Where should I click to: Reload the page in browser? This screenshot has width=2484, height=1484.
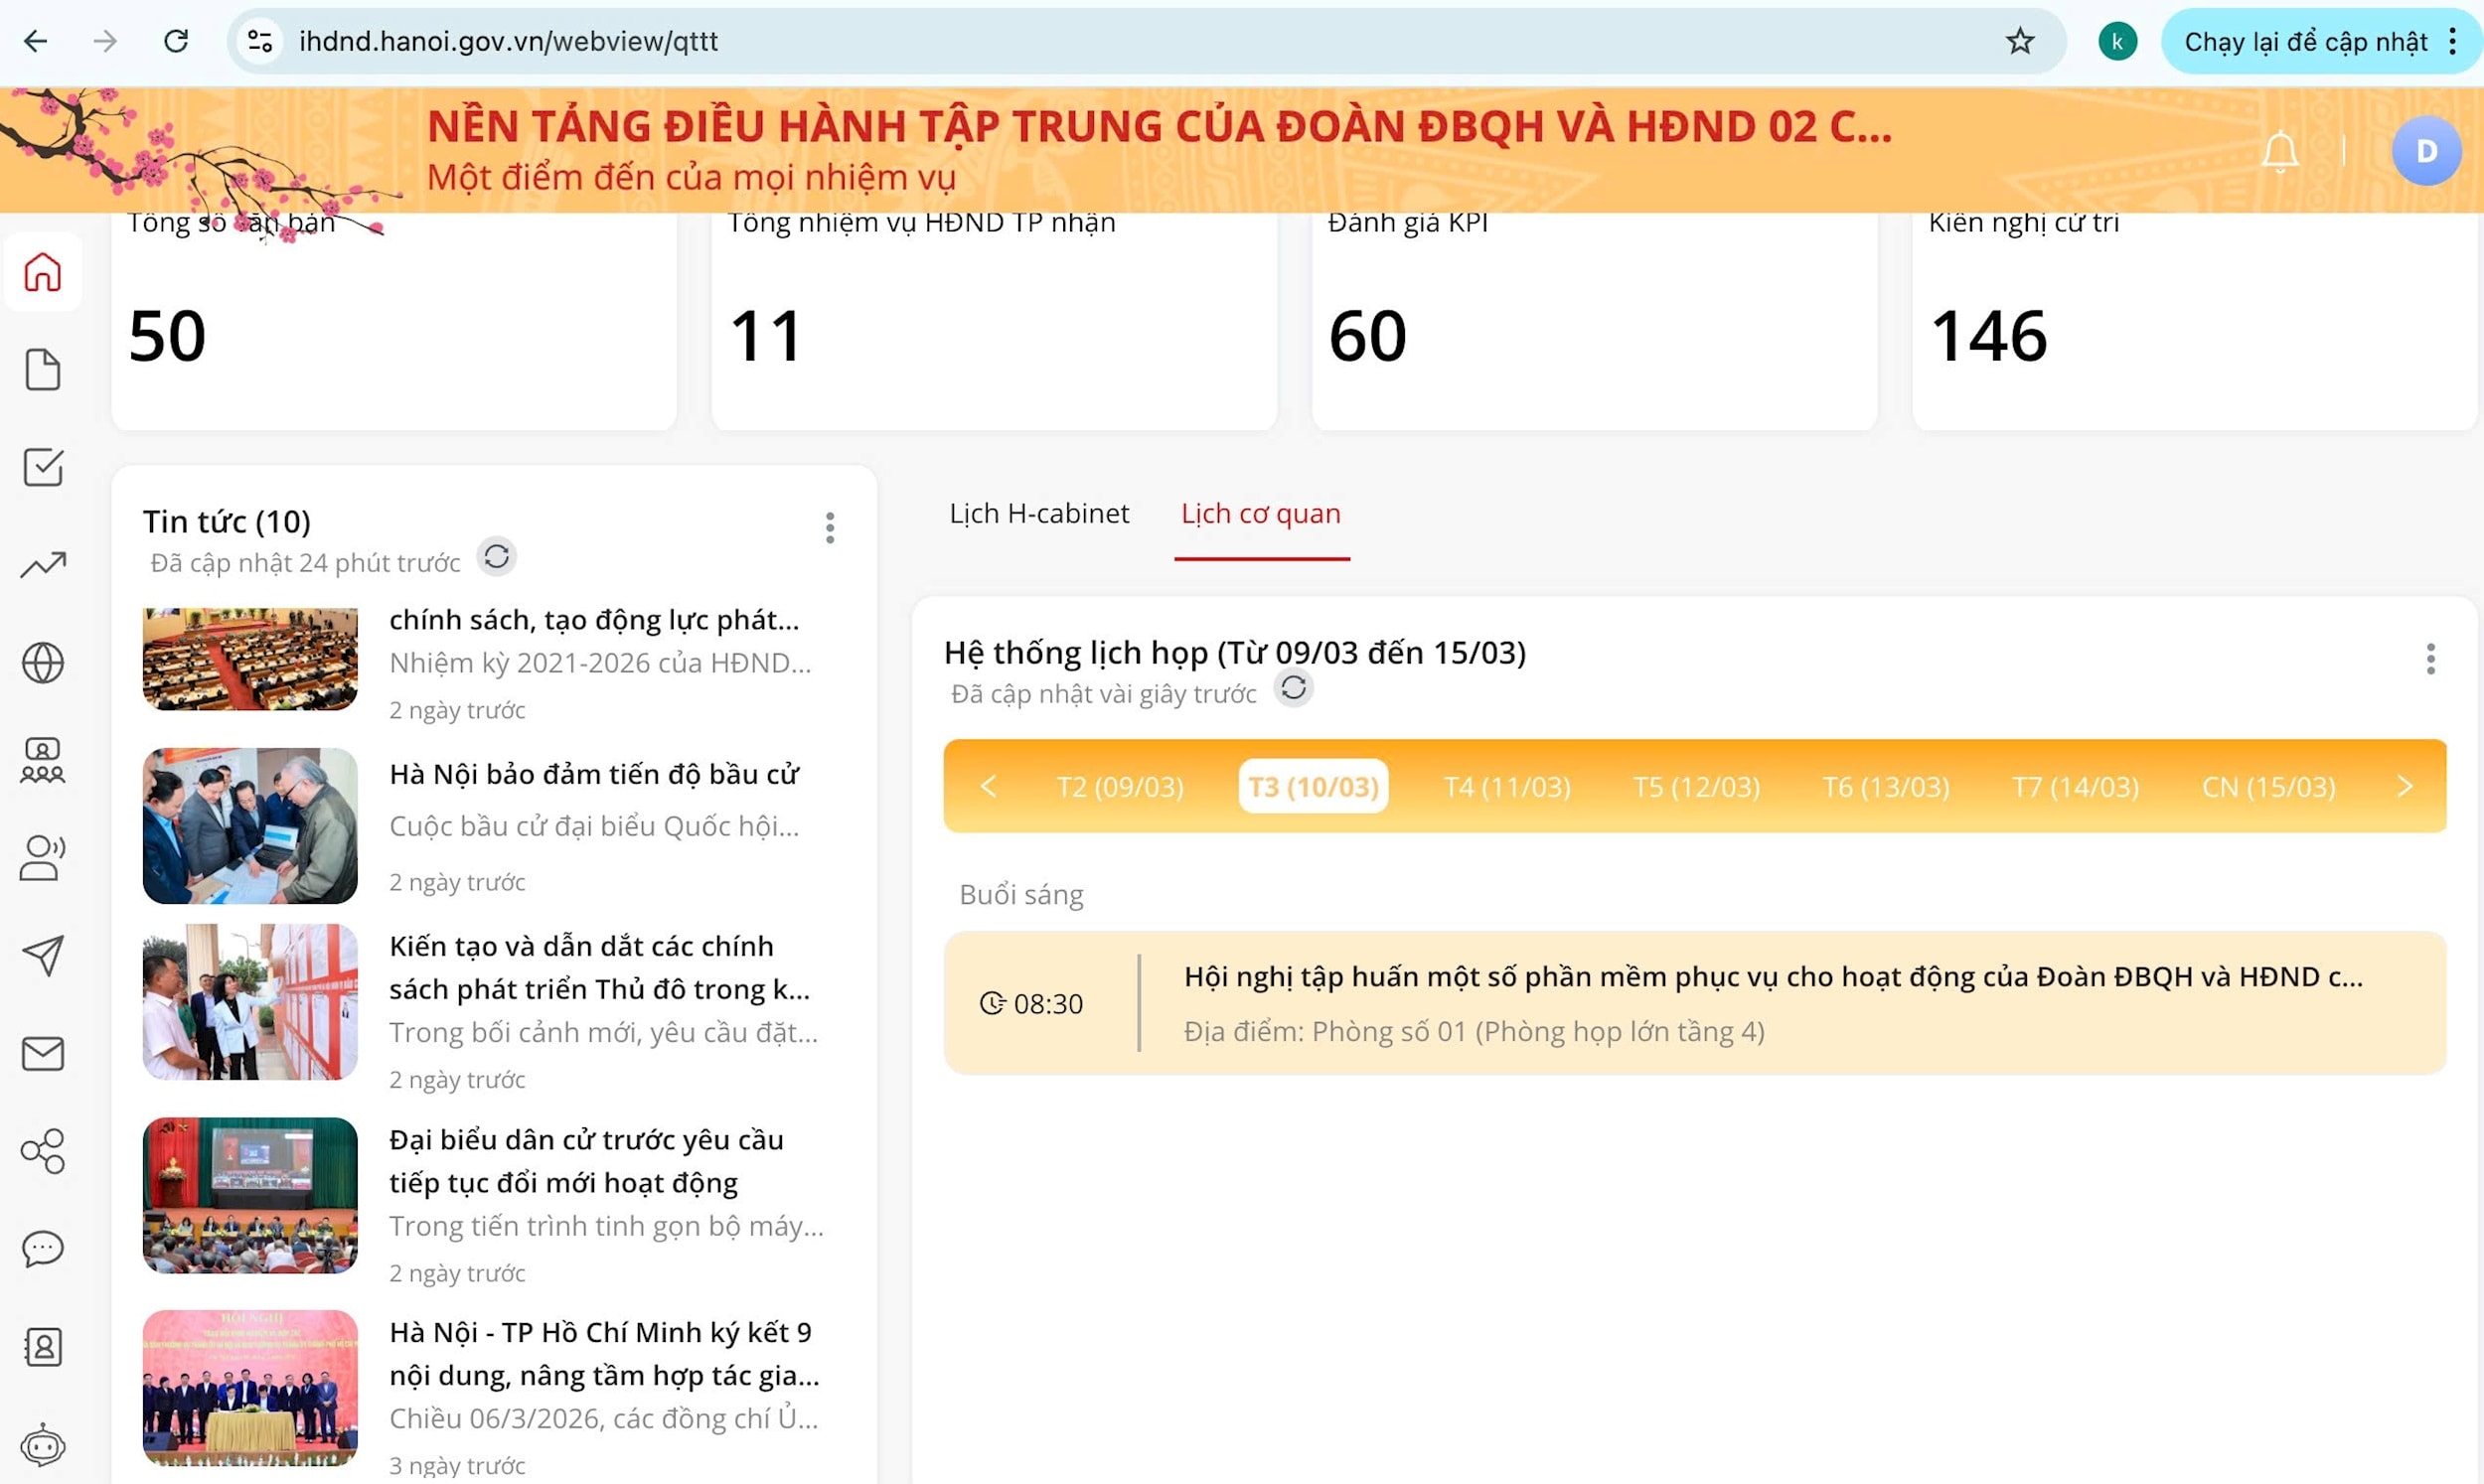(176, 41)
